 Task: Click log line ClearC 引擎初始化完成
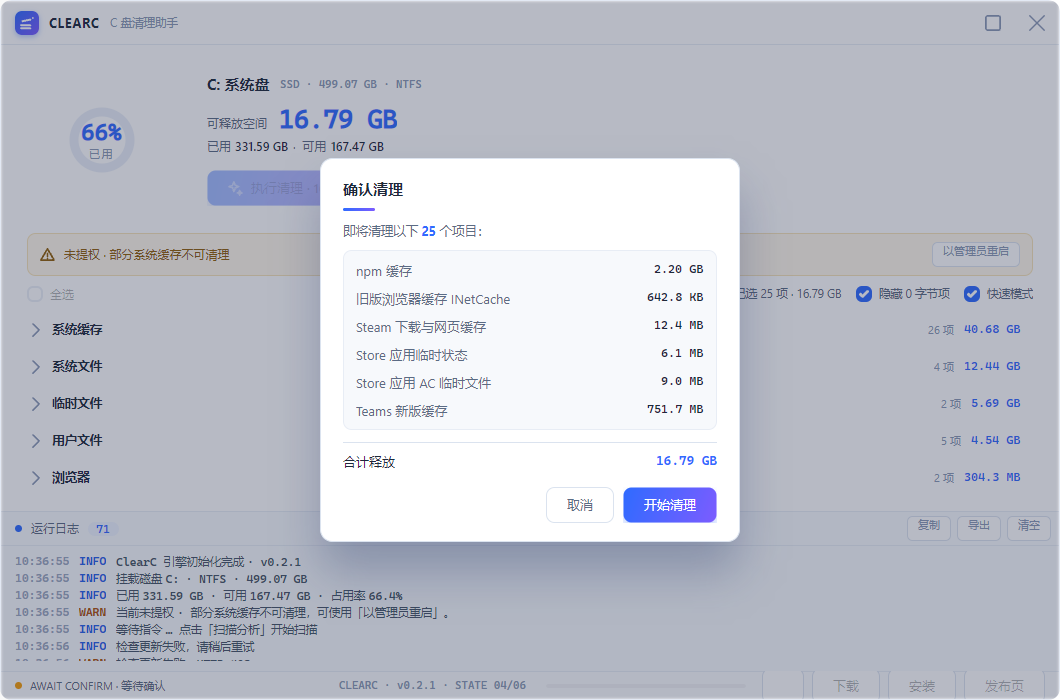tap(158, 562)
